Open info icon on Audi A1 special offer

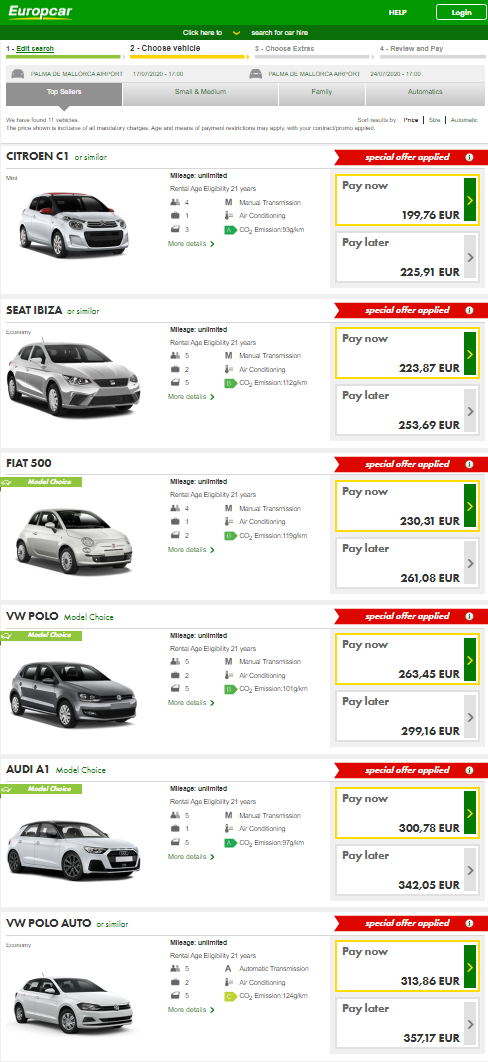pyautogui.click(x=469, y=770)
